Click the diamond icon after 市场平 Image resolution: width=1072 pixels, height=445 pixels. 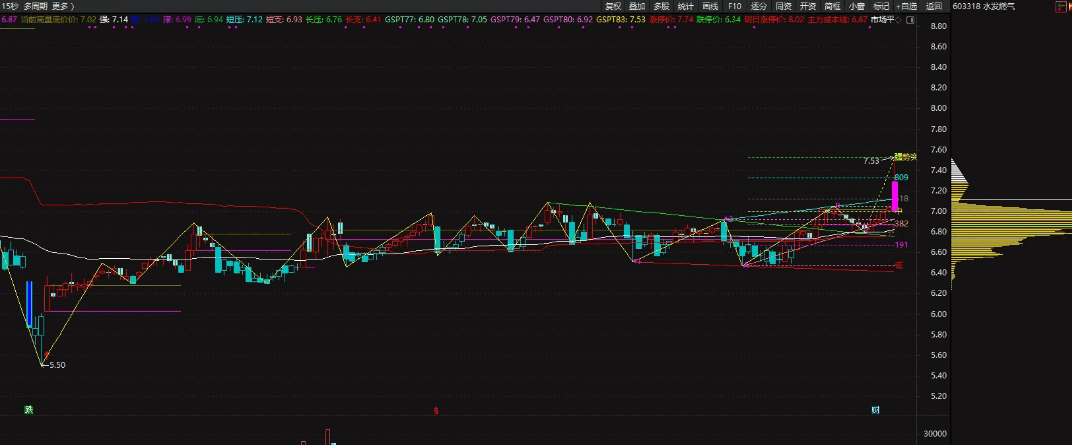click(x=899, y=19)
